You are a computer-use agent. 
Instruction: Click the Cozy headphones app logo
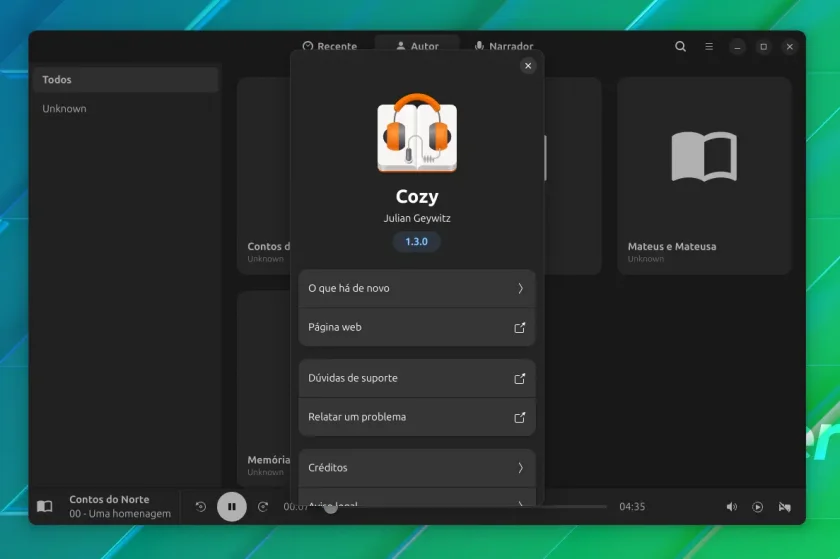pyautogui.click(x=417, y=133)
